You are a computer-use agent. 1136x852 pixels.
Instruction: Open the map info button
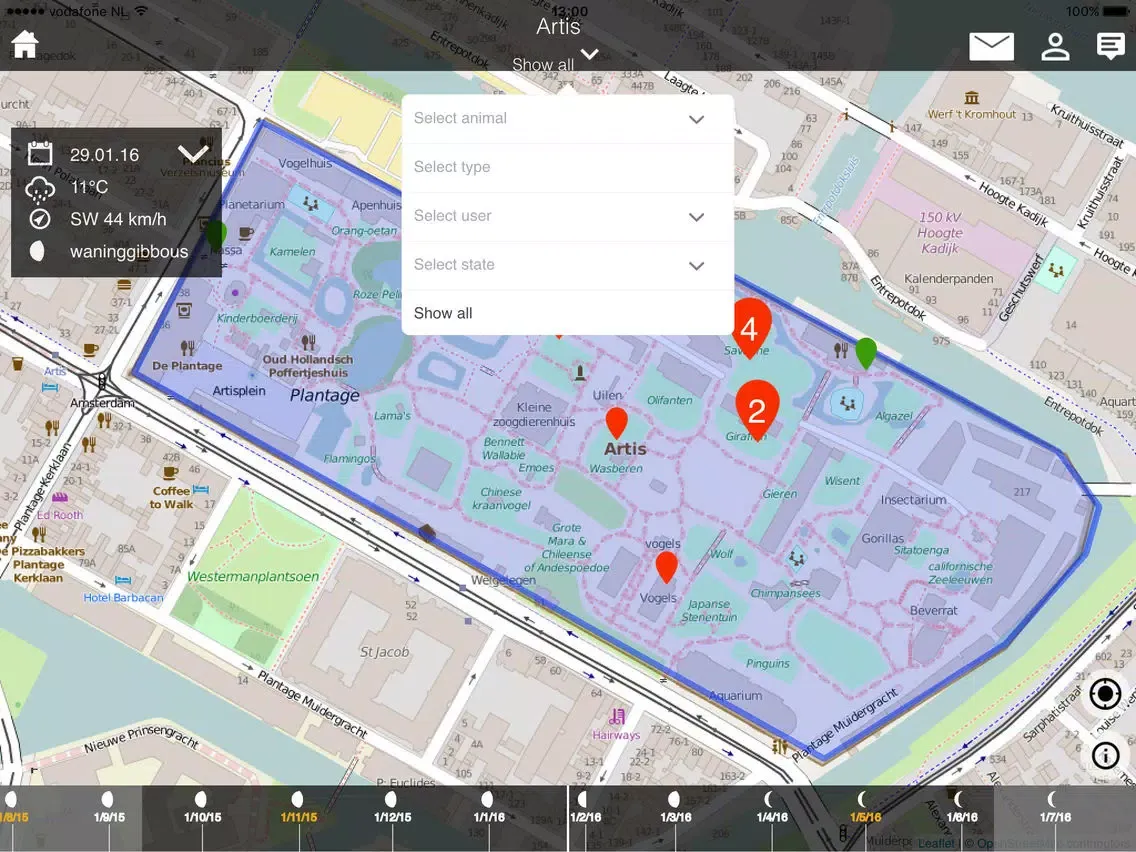(x=1105, y=756)
